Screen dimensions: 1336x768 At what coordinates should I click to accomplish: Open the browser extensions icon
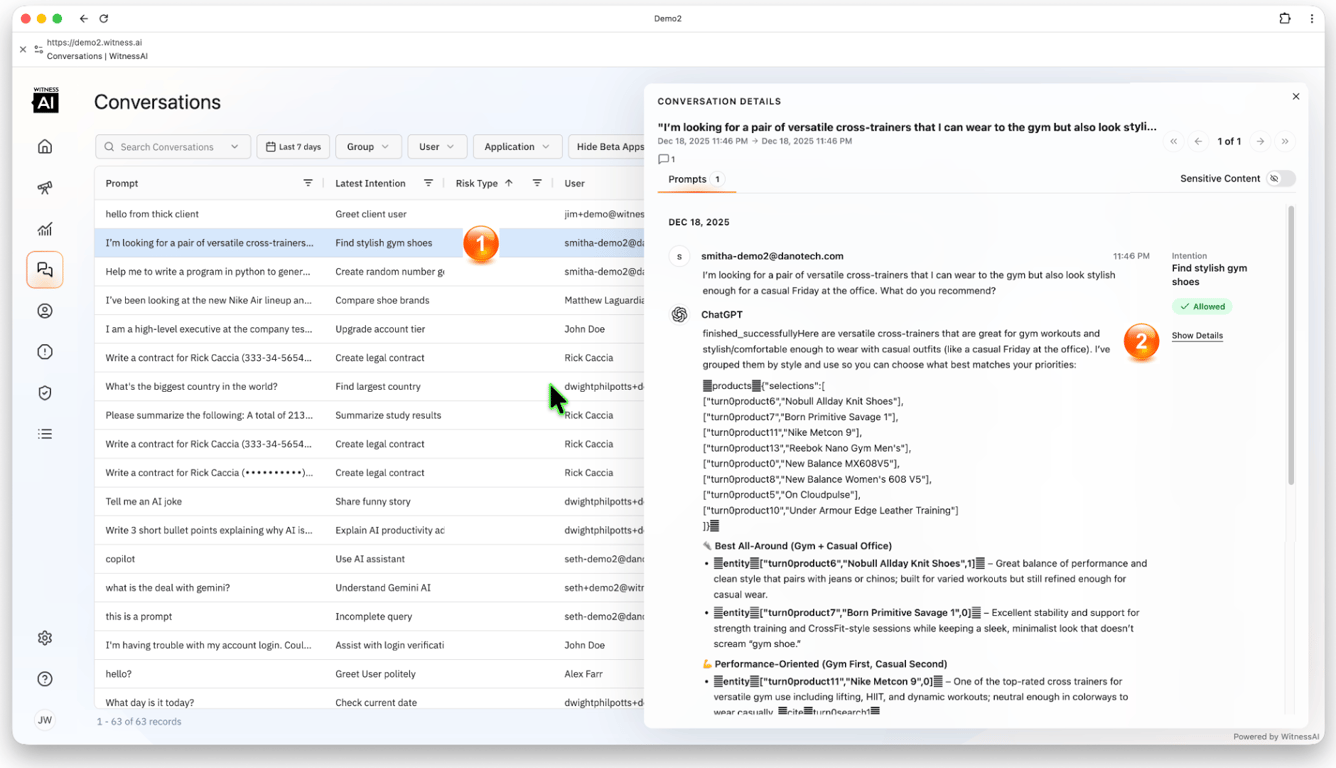click(x=1285, y=18)
